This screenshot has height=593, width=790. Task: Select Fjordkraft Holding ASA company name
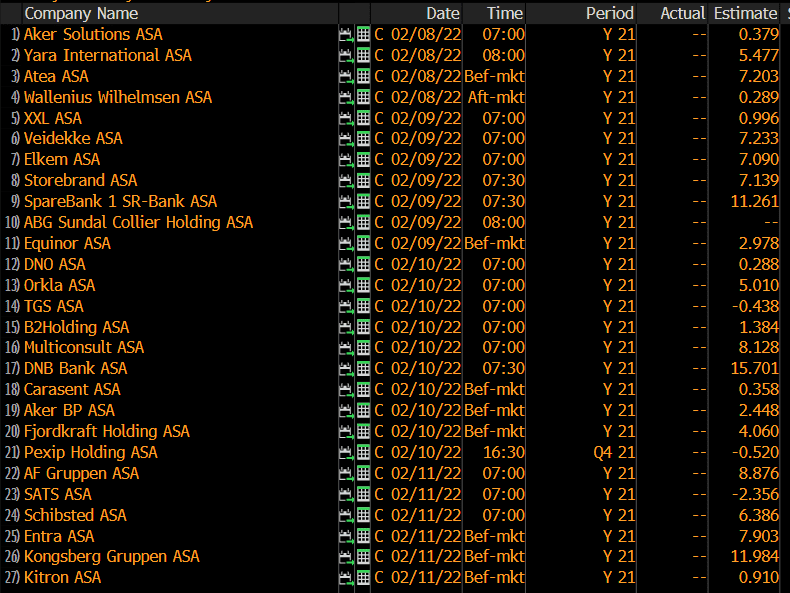click(x=107, y=432)
